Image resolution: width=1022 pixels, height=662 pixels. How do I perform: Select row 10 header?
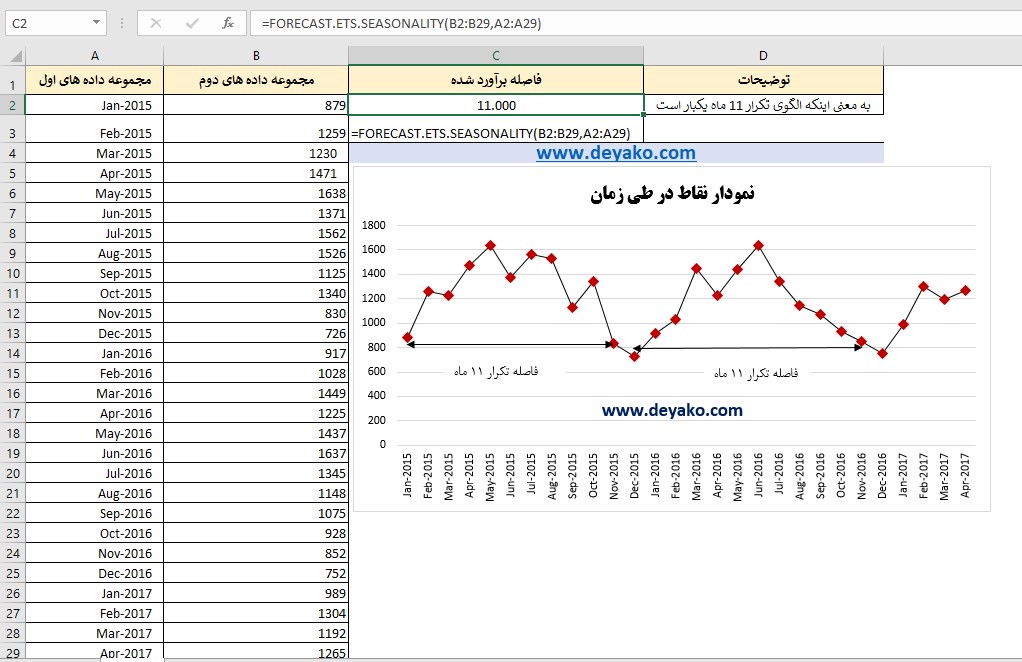tap(12, 274)
